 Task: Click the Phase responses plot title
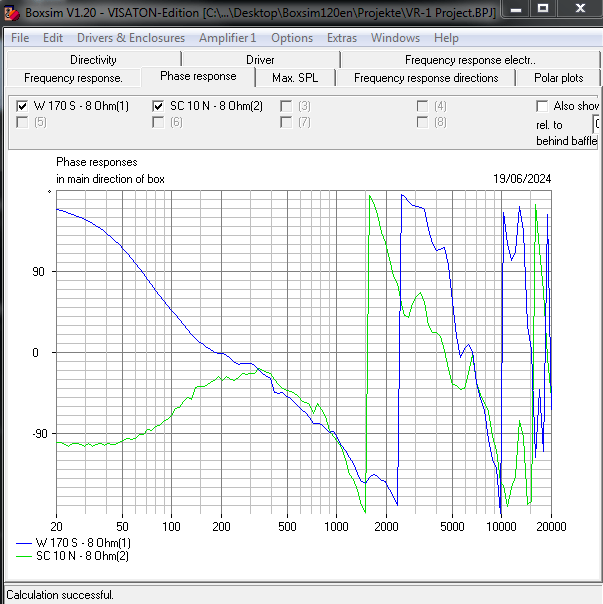[x=97, y=162]
